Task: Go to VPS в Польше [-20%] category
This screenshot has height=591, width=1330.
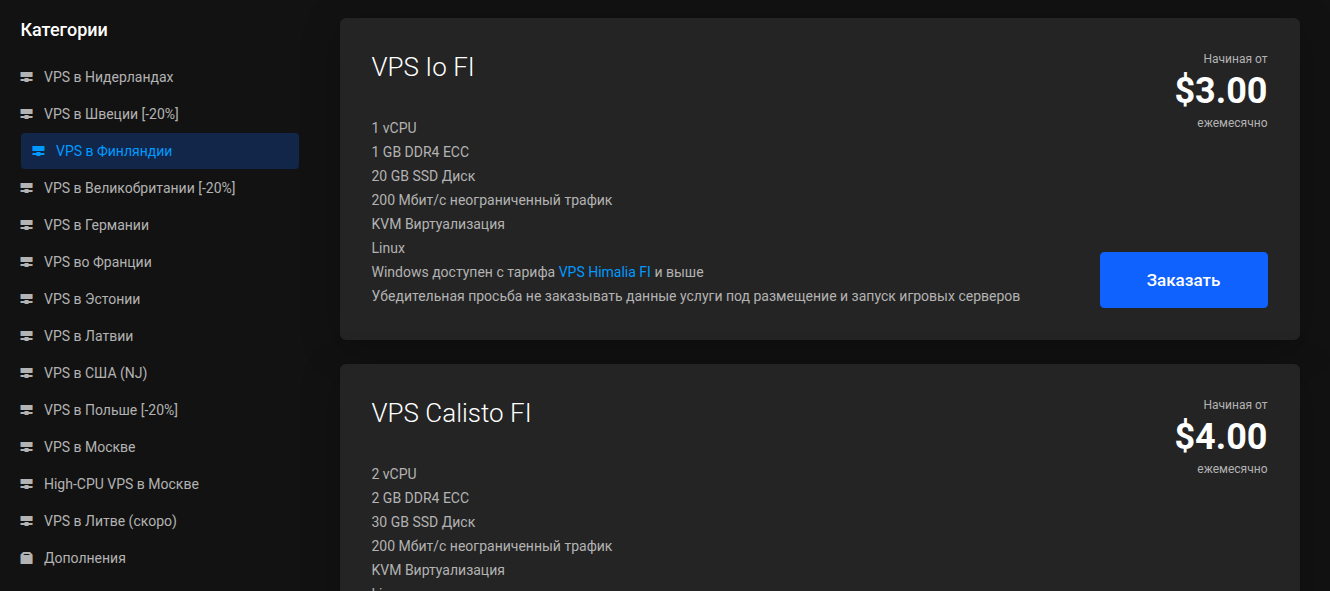Action: tap(110, 410)
